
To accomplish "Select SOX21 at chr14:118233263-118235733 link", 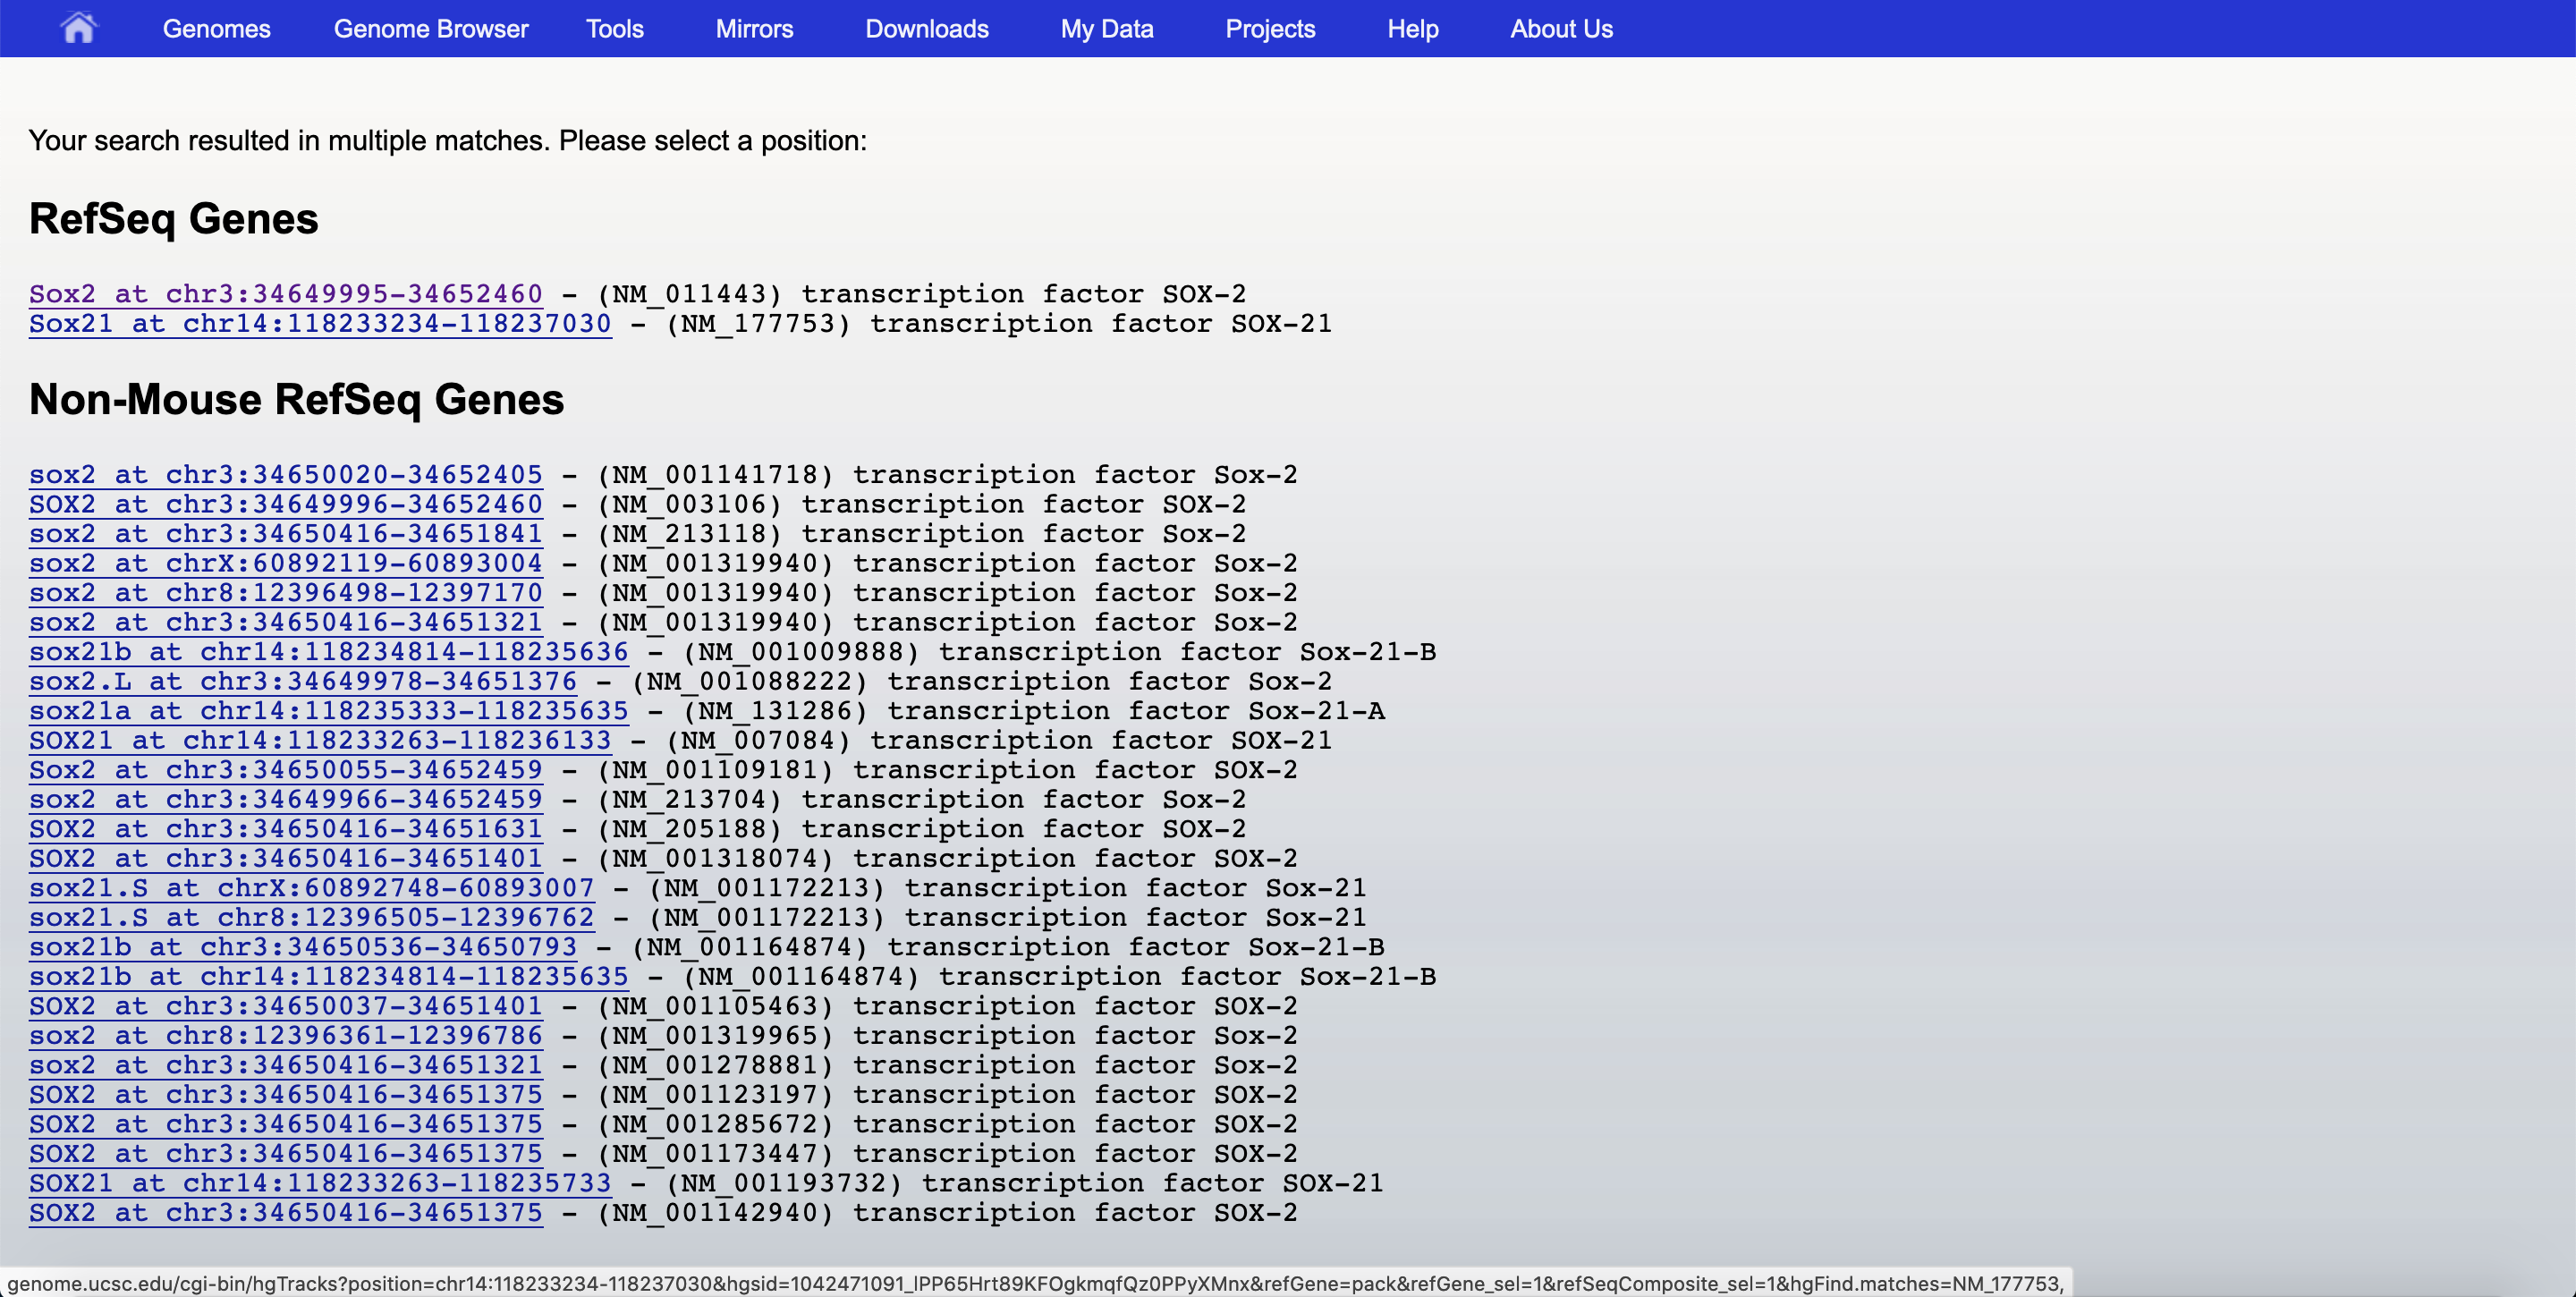I will pyautogui.click(x=319, y=1183).
